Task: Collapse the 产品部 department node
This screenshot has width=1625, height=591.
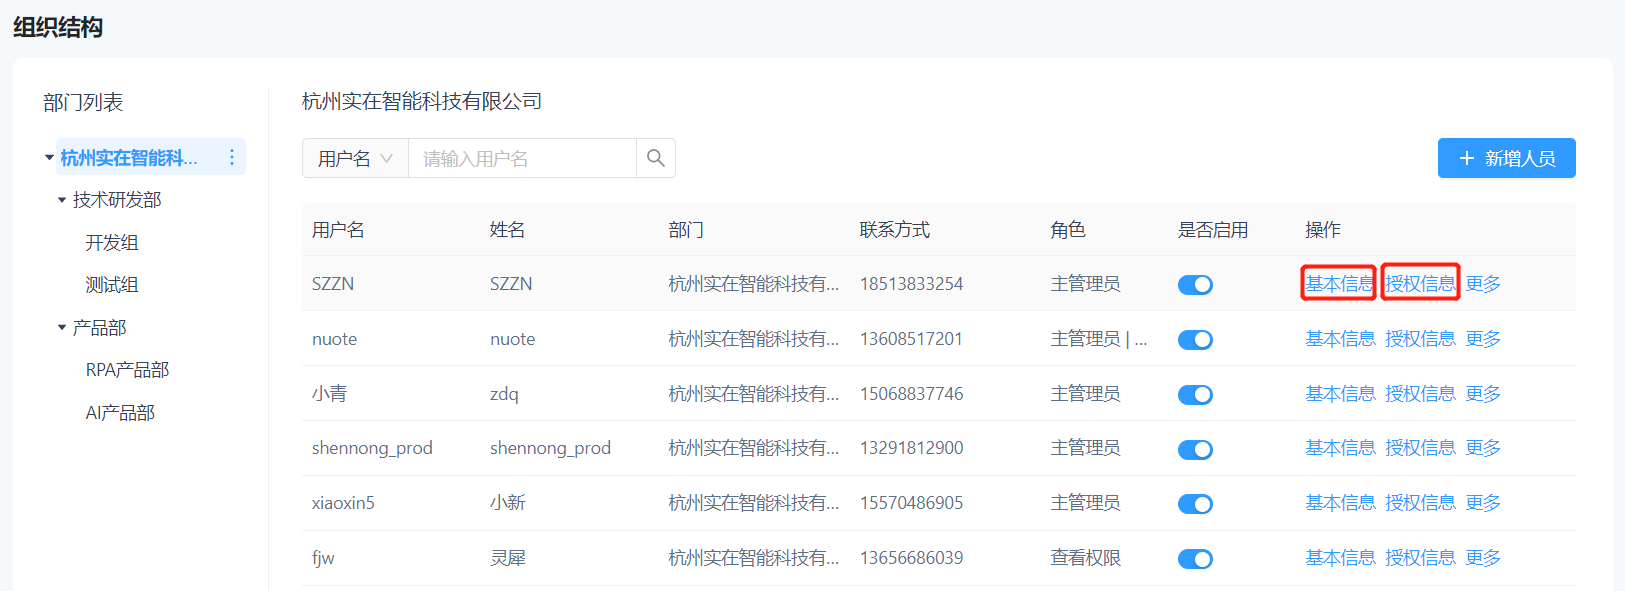Action: (x=62, y=328)
